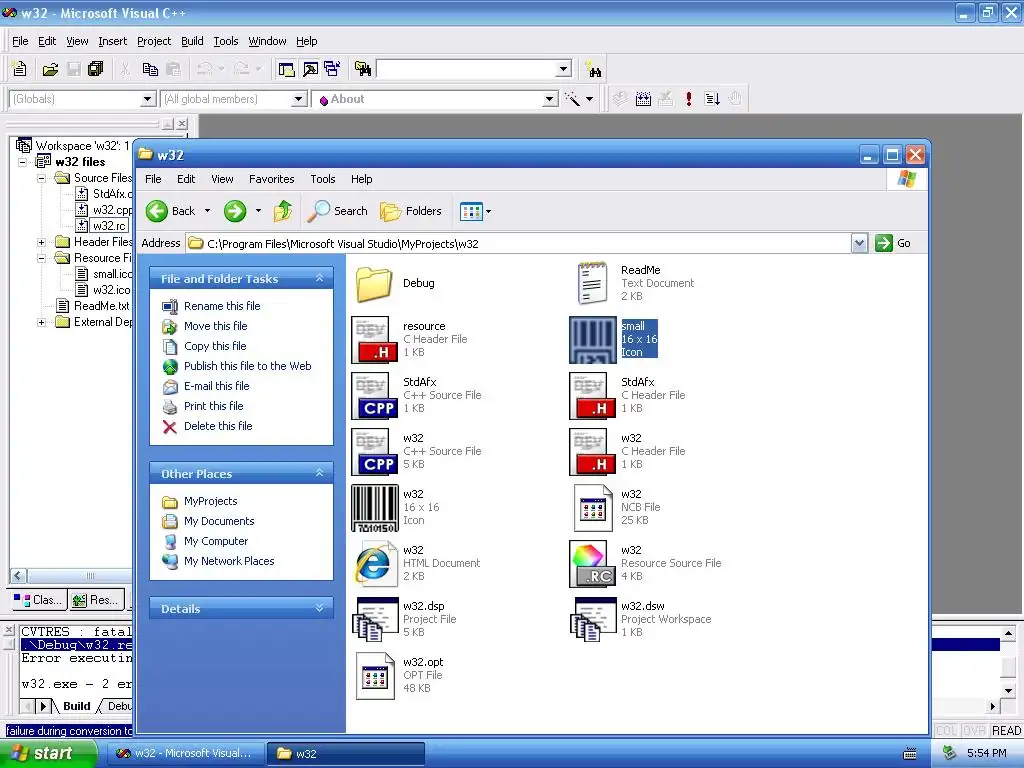Select the Debug folder icon
Screen dimensions: 1024x768
click(374, 284)
